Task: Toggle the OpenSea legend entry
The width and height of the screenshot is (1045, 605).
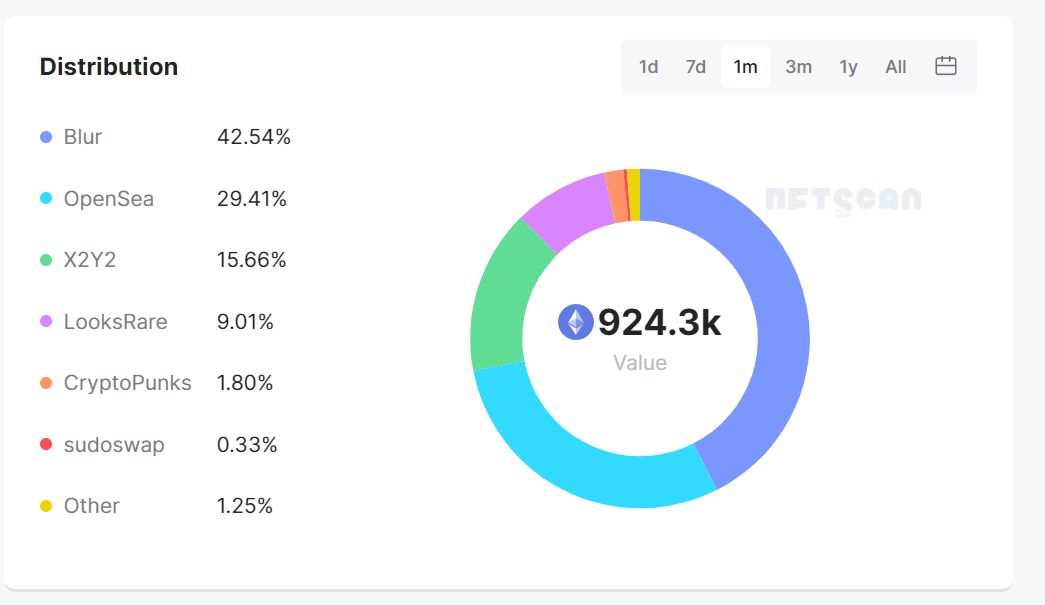Action: [108, 199]
